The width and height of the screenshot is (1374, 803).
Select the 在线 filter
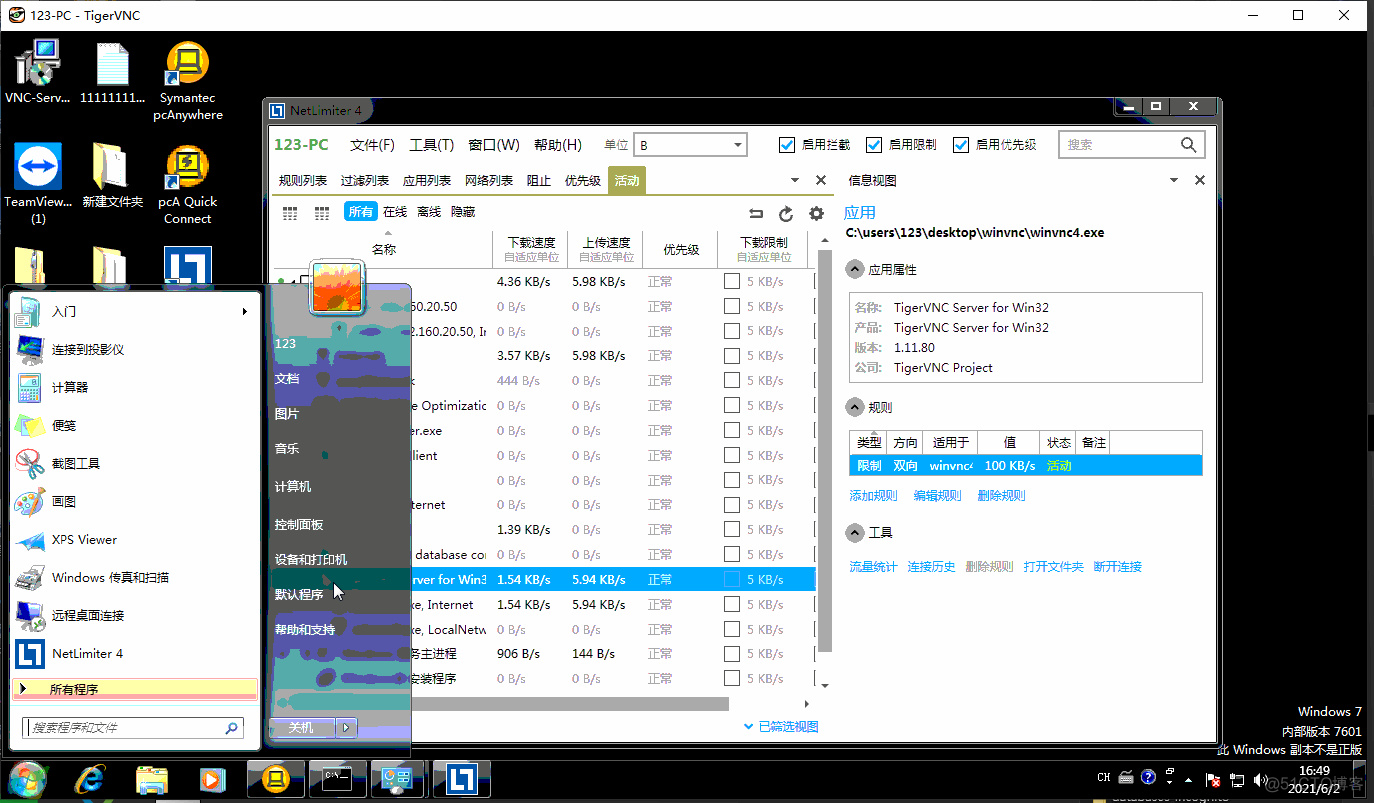395,212
